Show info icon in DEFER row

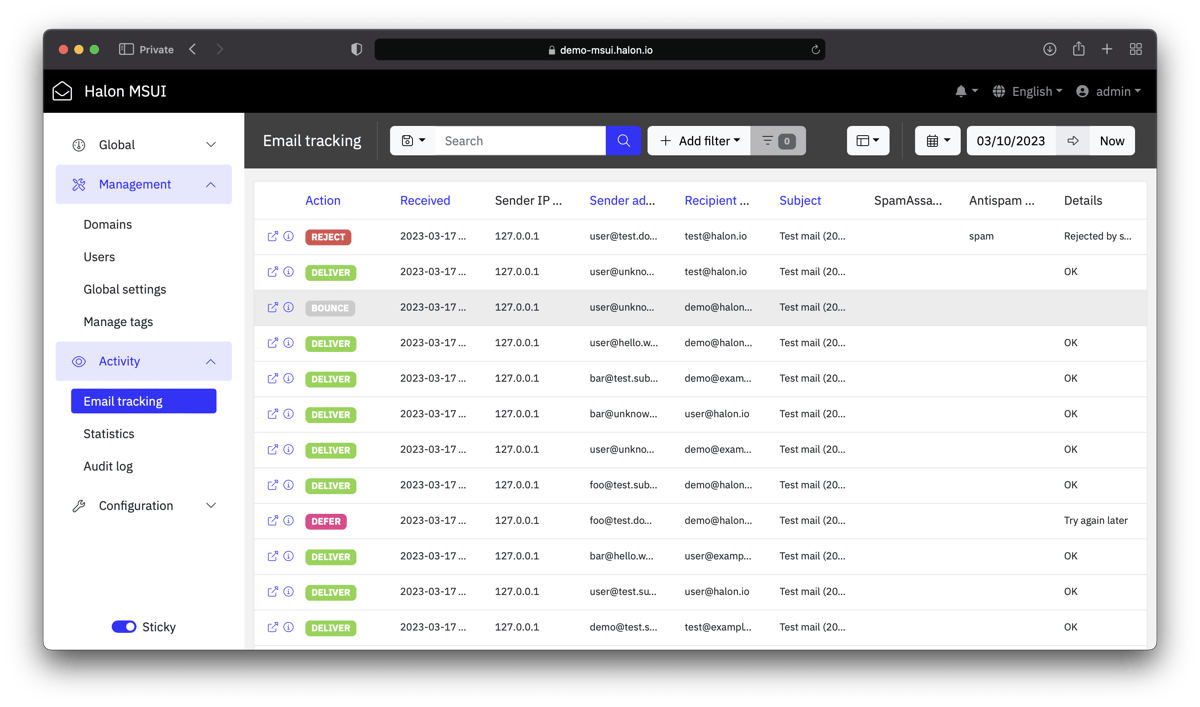point(288,521)
